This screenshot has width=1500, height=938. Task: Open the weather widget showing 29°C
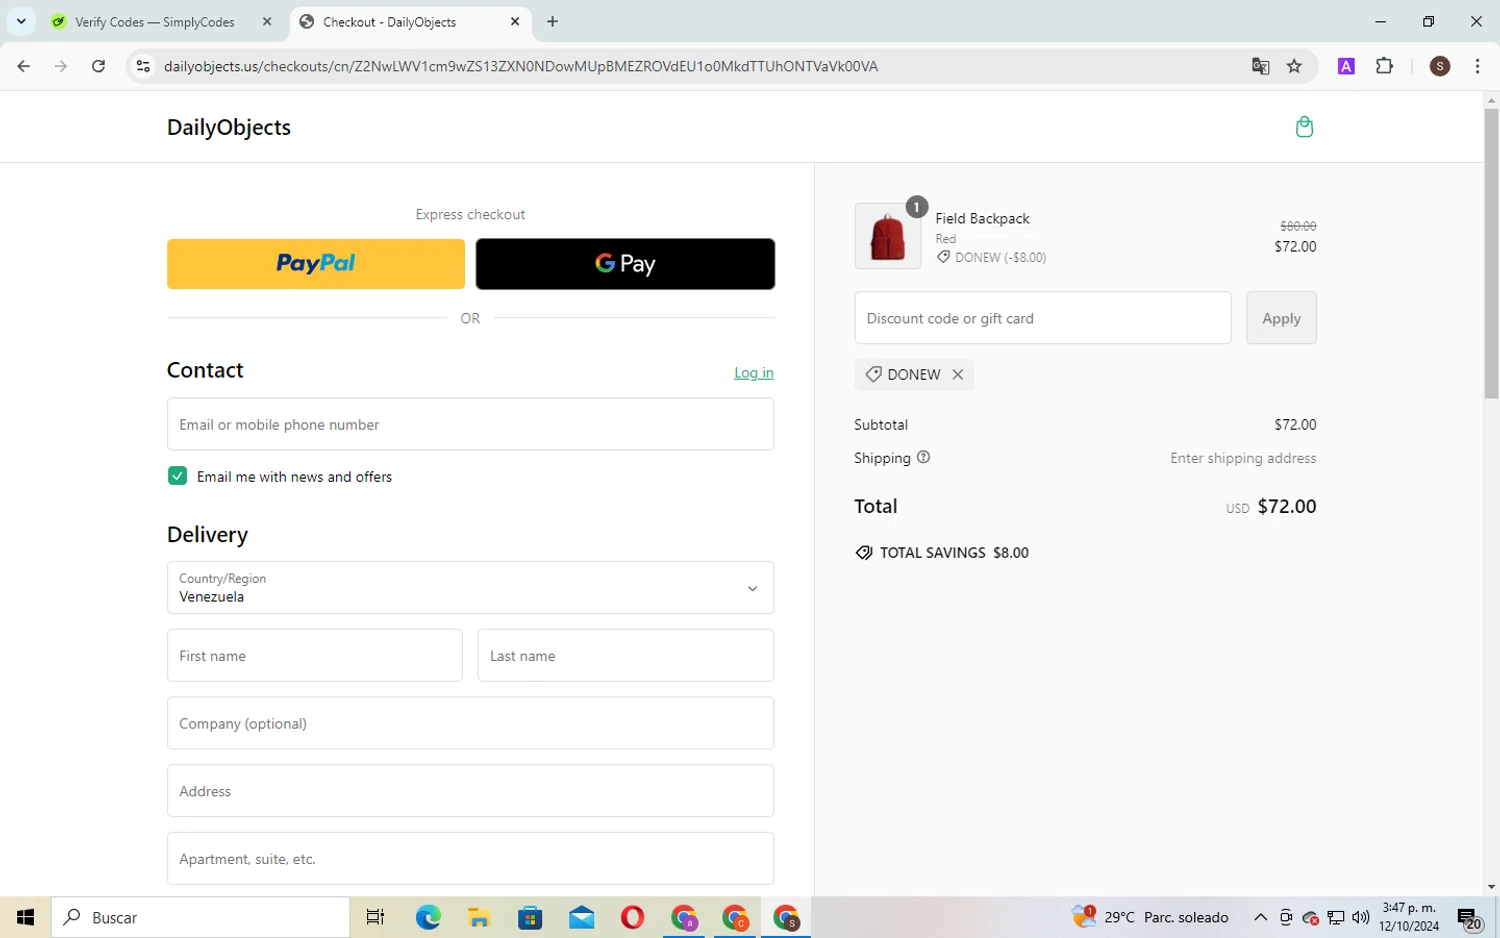1150,917
